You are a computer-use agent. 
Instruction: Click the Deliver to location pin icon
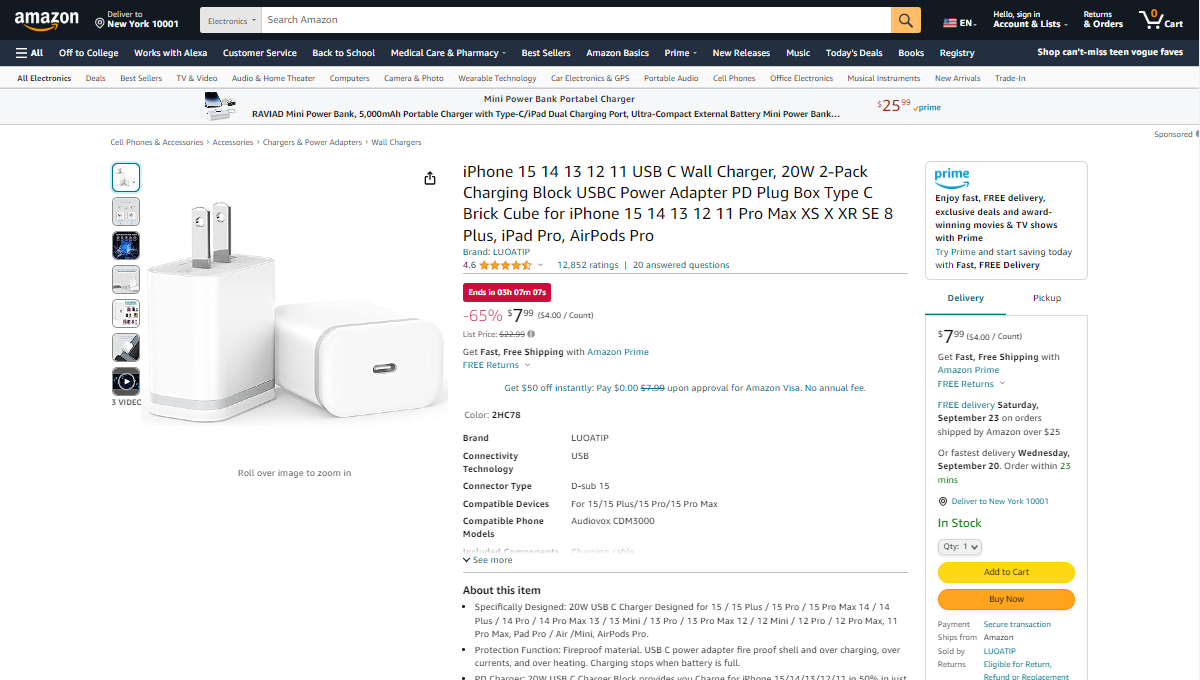100,22
